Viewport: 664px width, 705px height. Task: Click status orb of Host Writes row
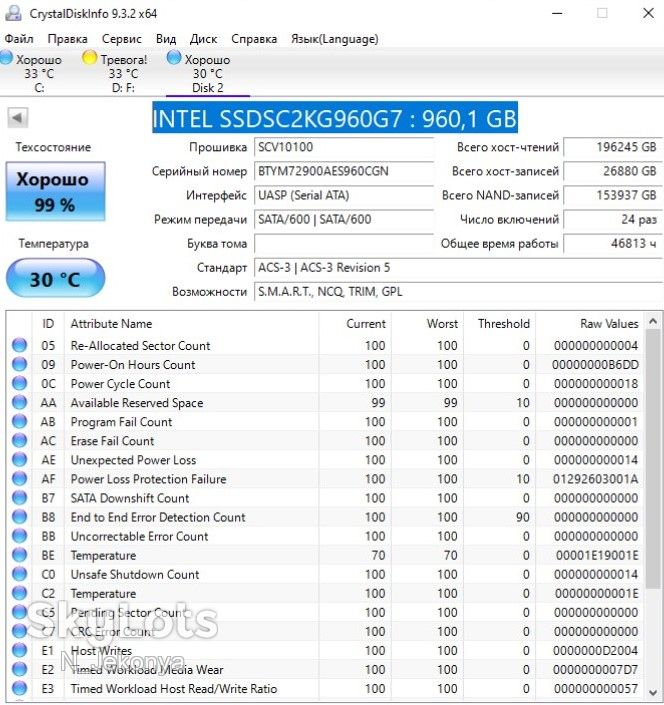pyautogui.click(x=19, y=650)
